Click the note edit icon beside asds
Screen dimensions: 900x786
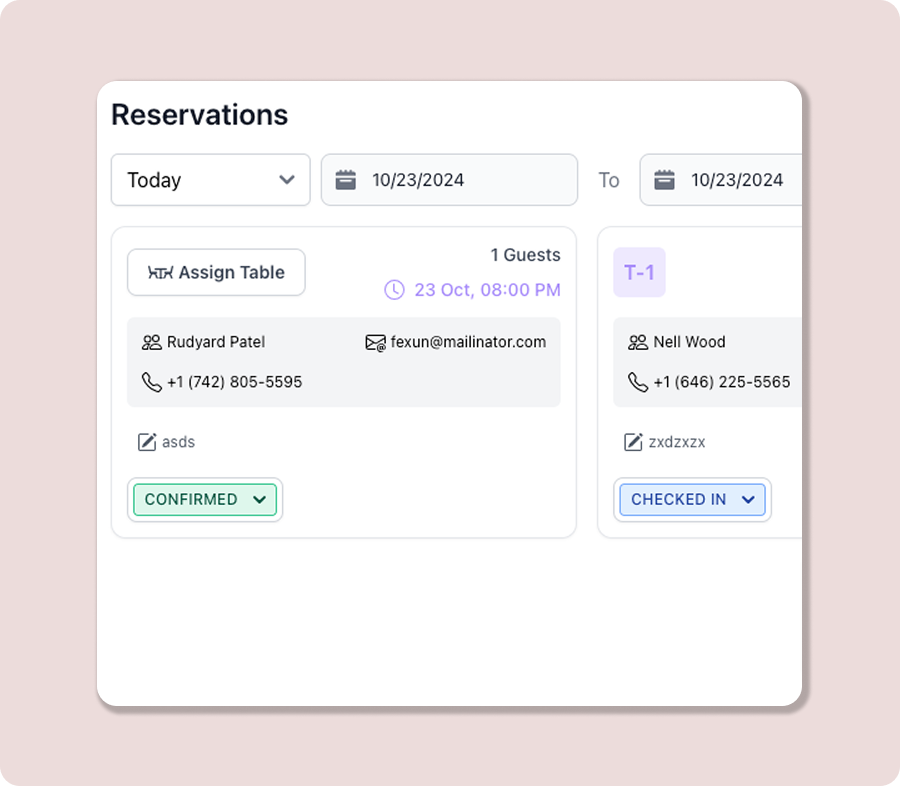point(147,442)
